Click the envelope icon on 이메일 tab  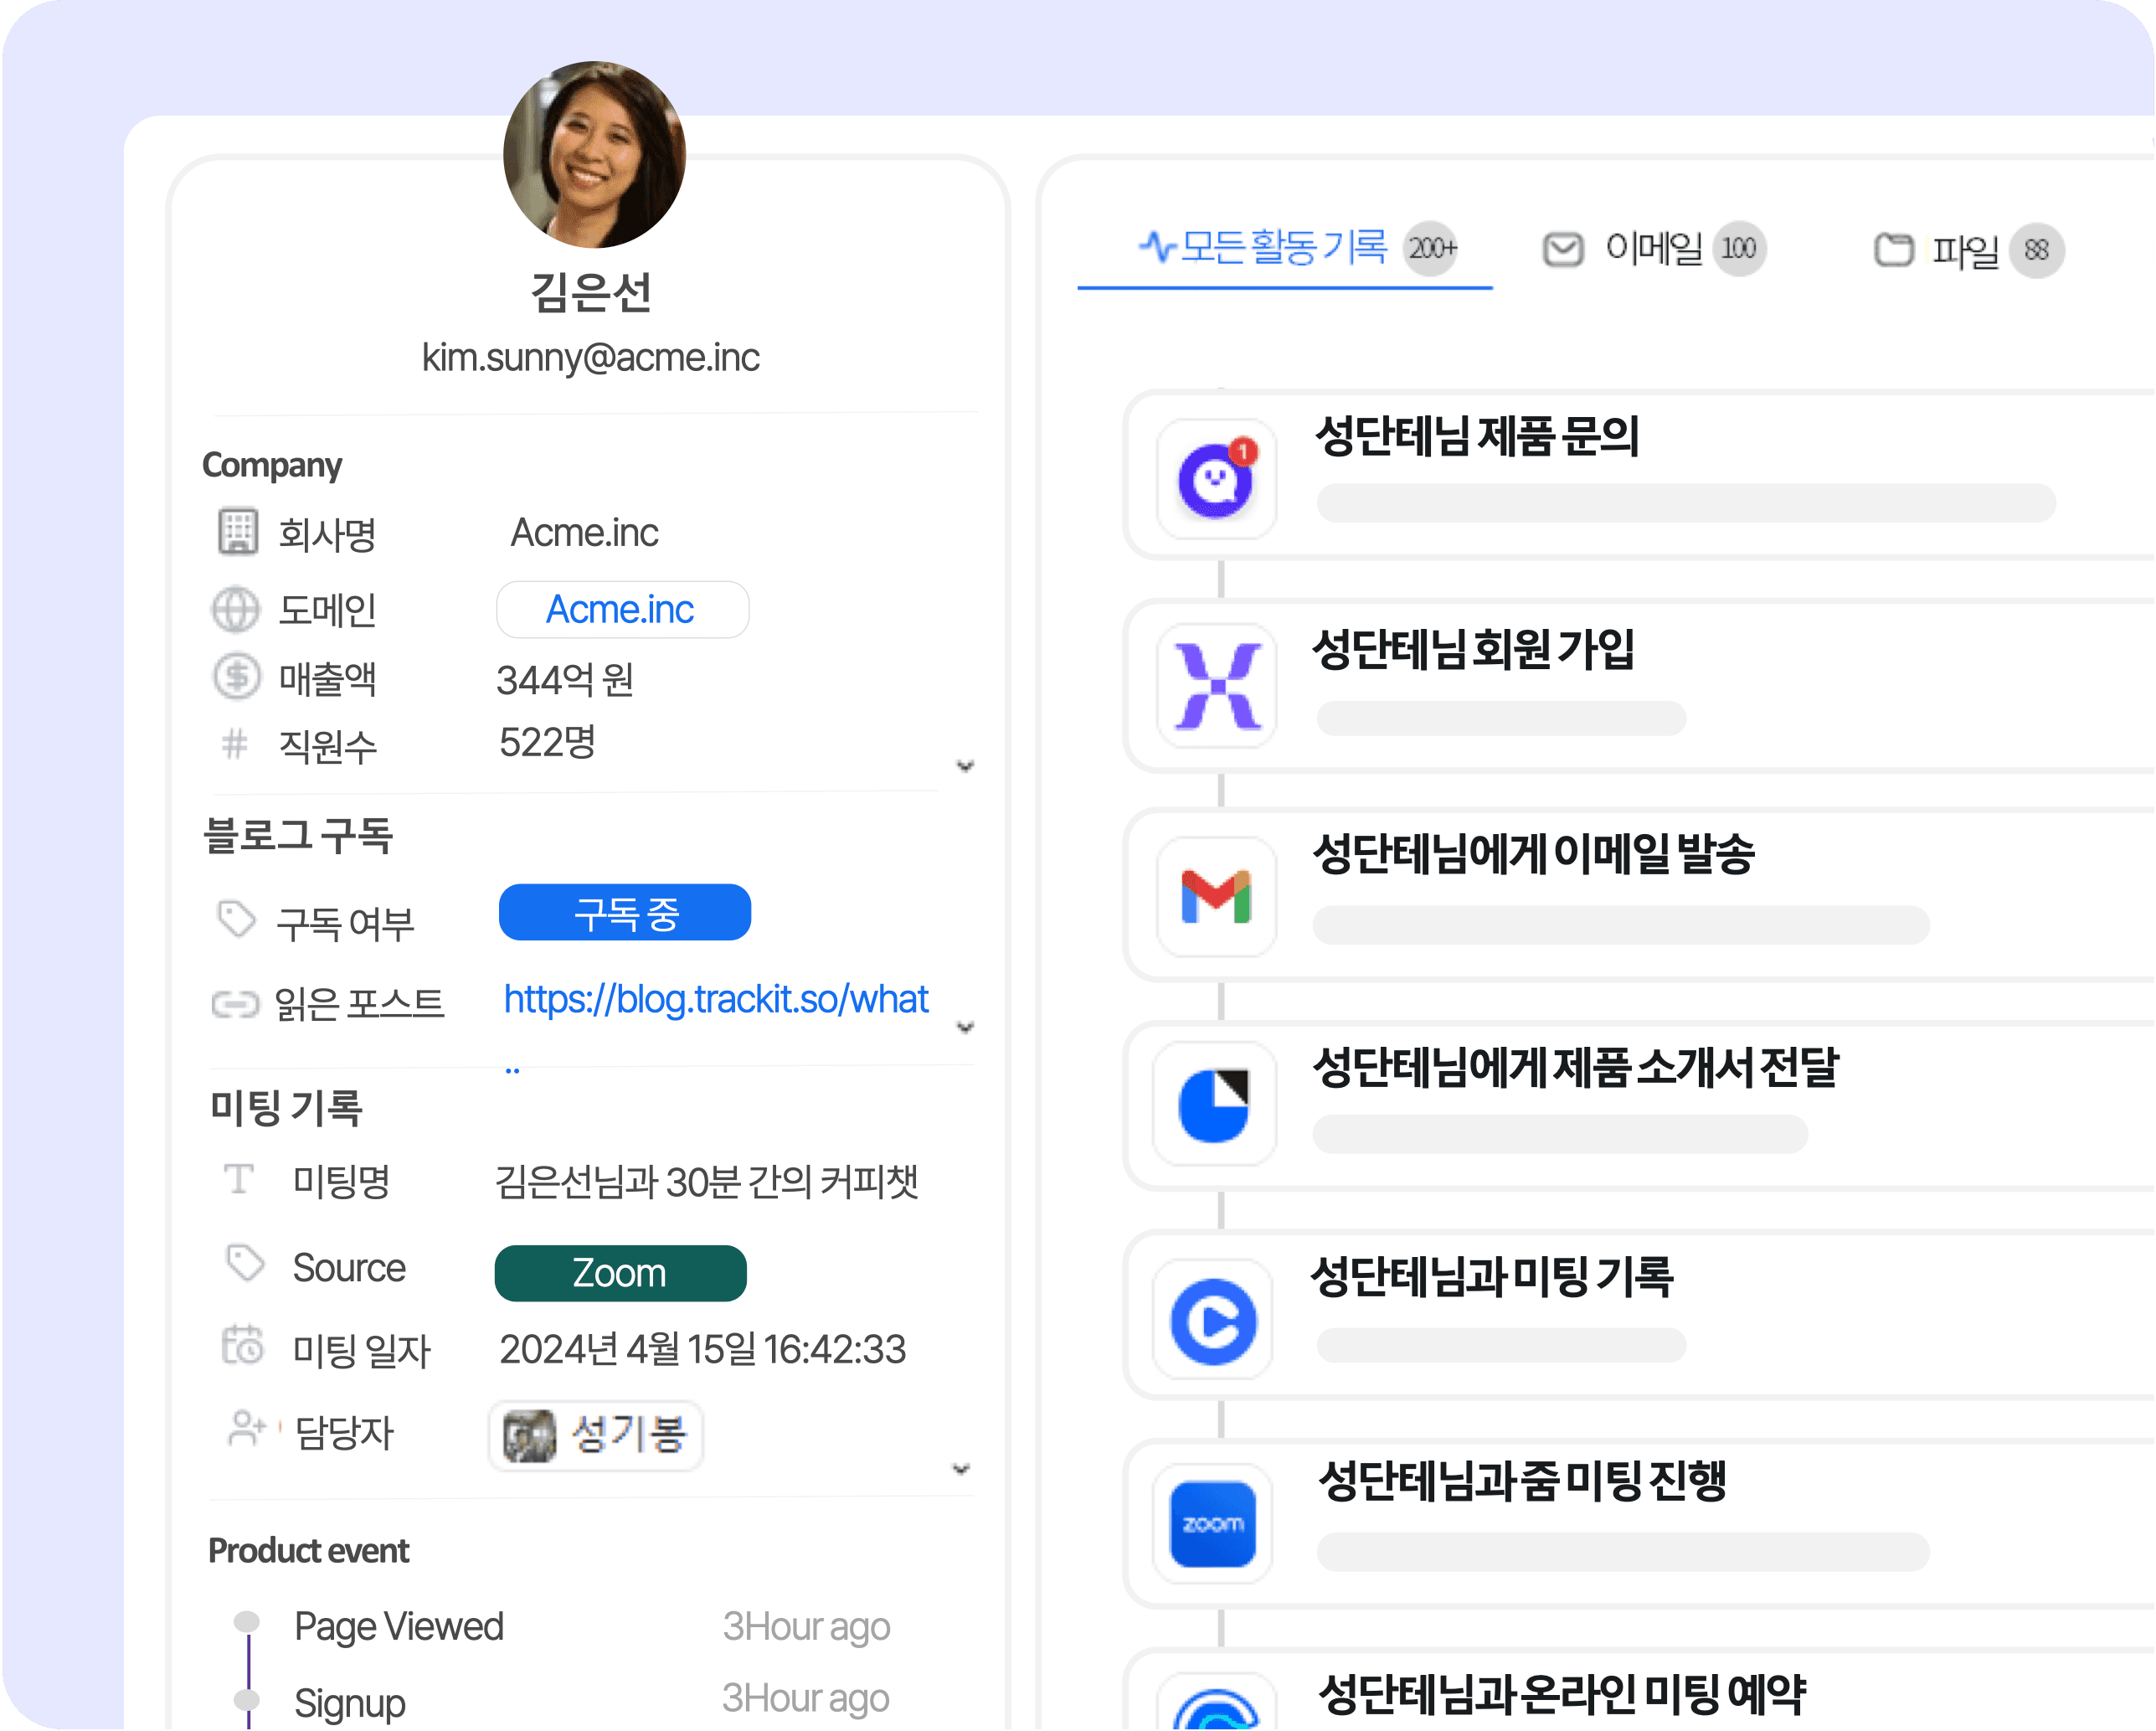pyautogui.click(x=1563, y=249)
